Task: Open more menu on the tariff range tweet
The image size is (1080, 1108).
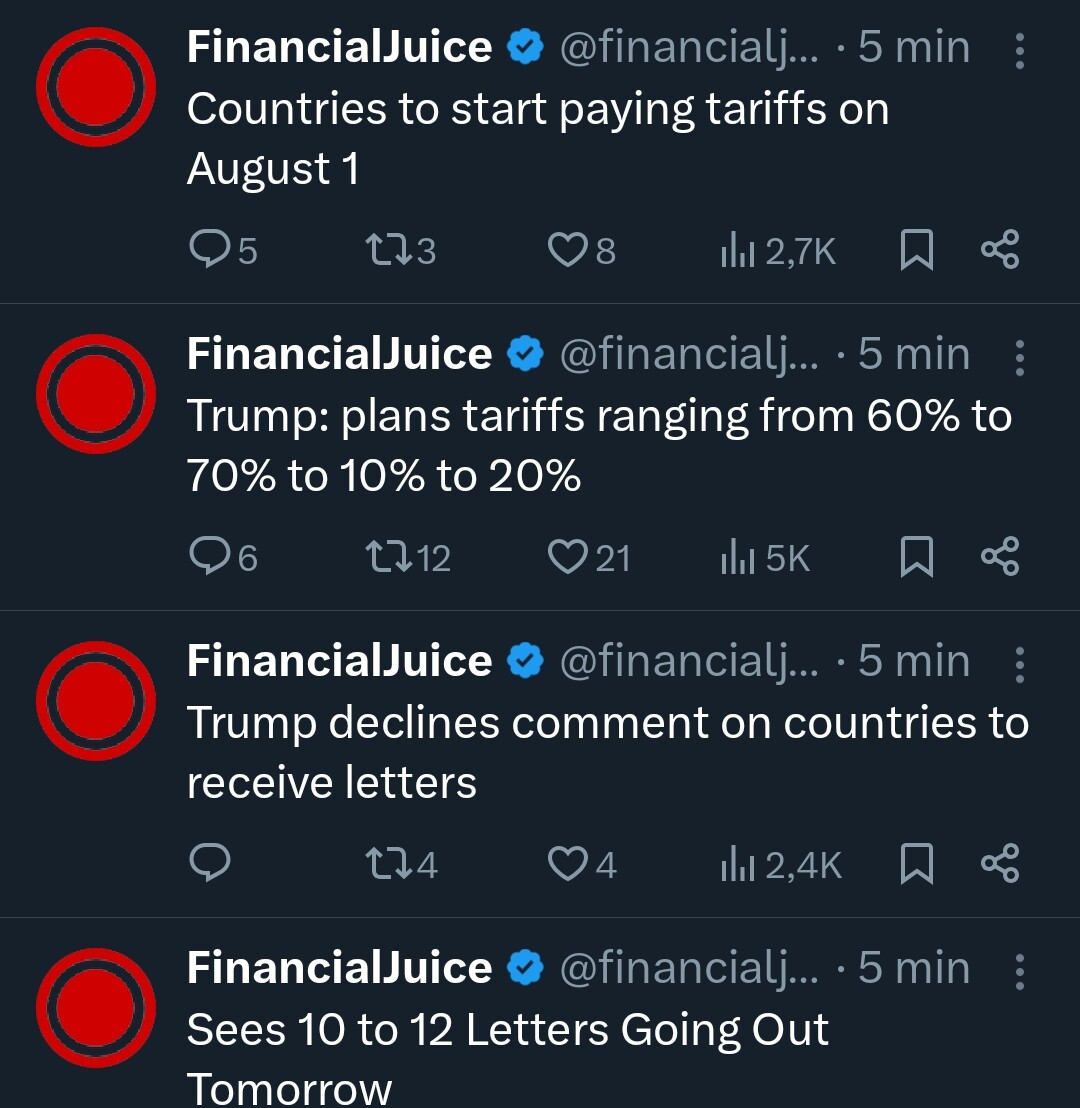Action: click(1019, 357)
